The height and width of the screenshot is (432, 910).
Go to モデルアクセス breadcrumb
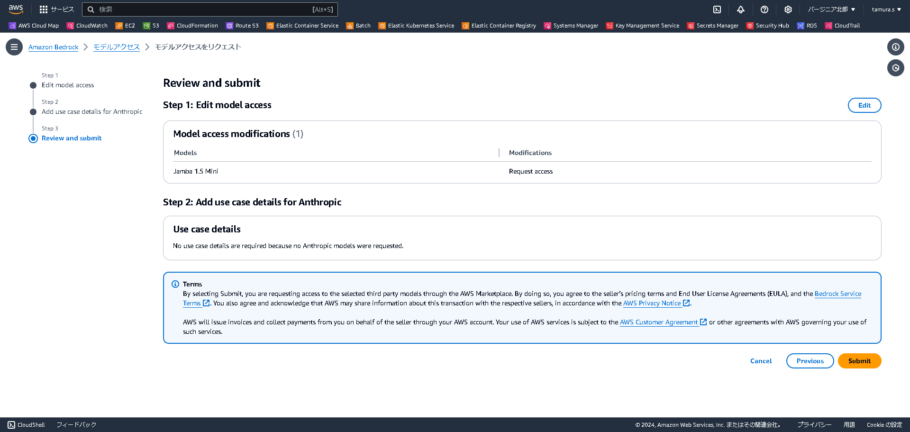coord(117,47)
